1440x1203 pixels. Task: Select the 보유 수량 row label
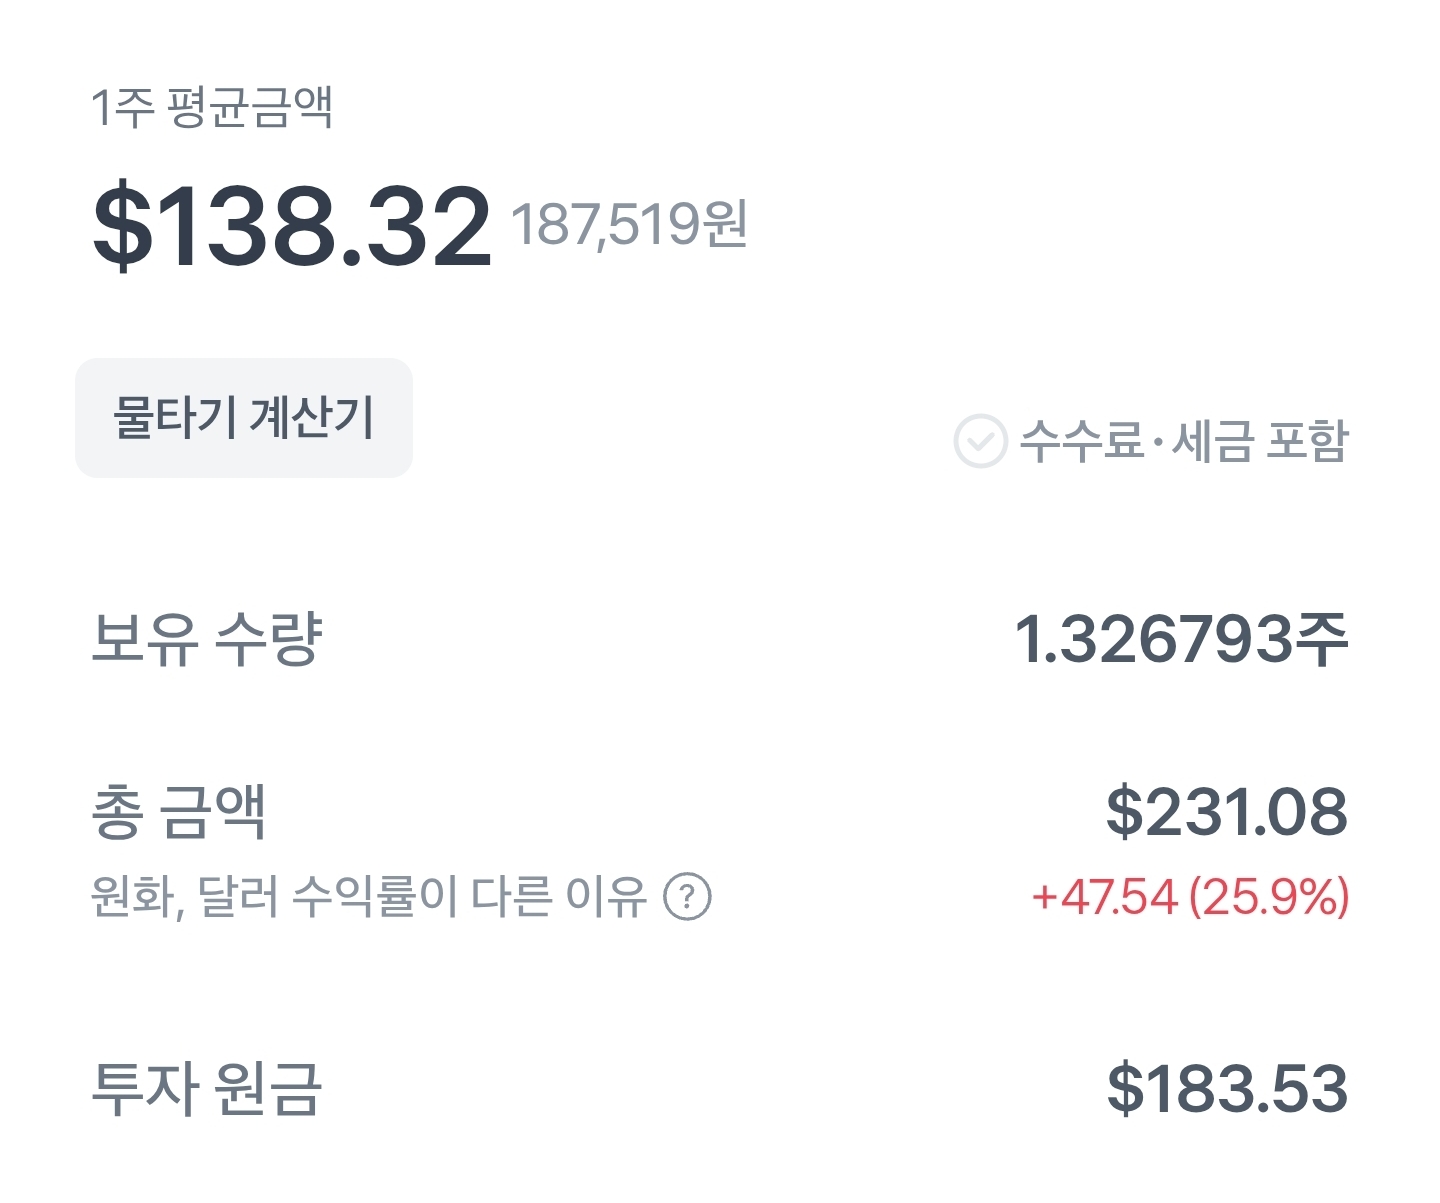click(207, 639)
